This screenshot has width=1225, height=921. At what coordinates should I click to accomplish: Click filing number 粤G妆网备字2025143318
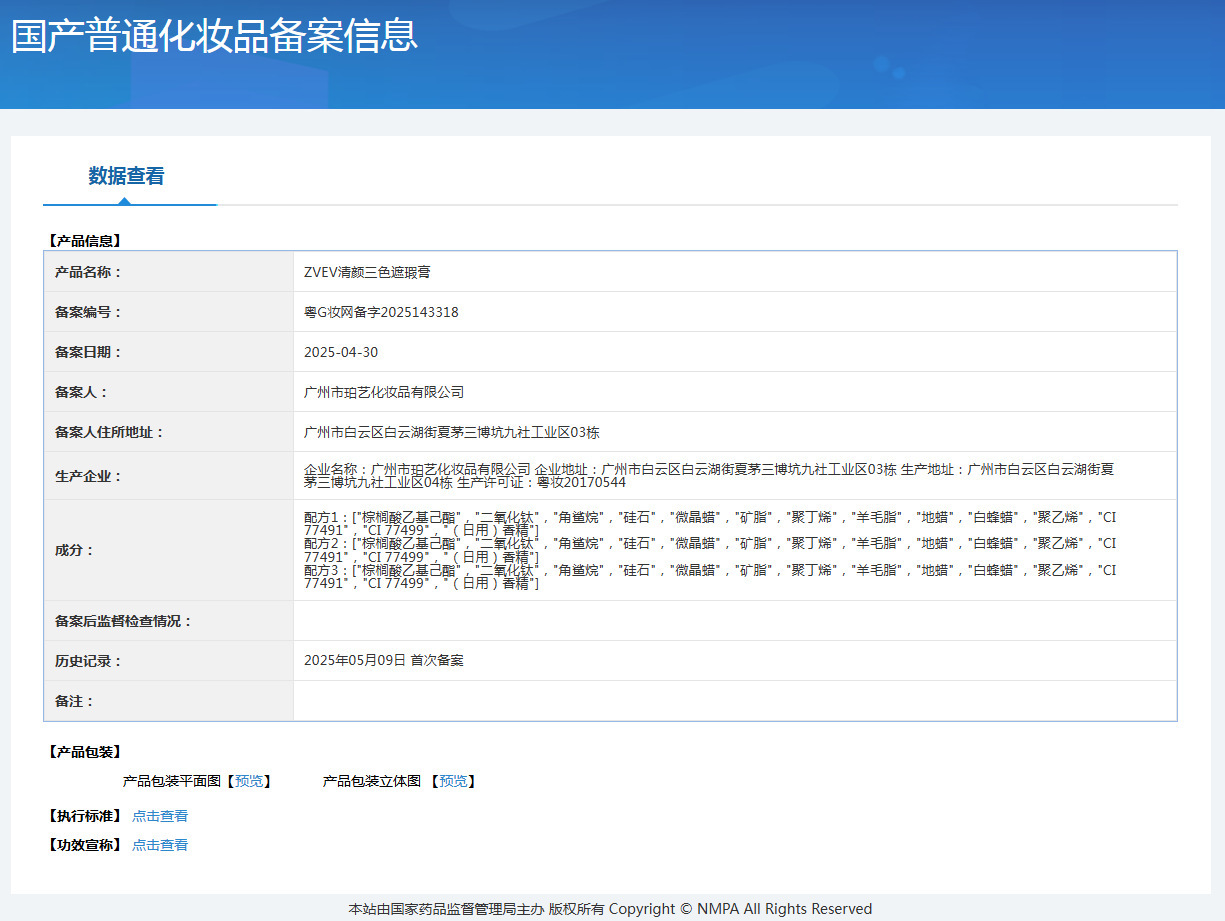pyautogui.click(x=381, y=312)
